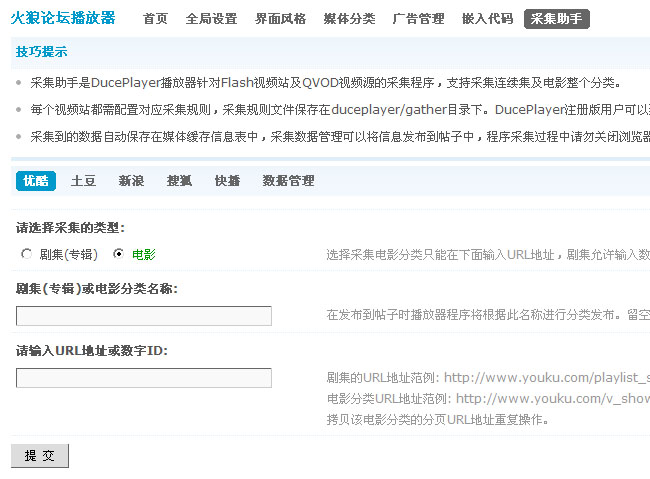
Task: Click the 剧集(专辑)或电影分类名称 label
Action: [x=97, y=289]
